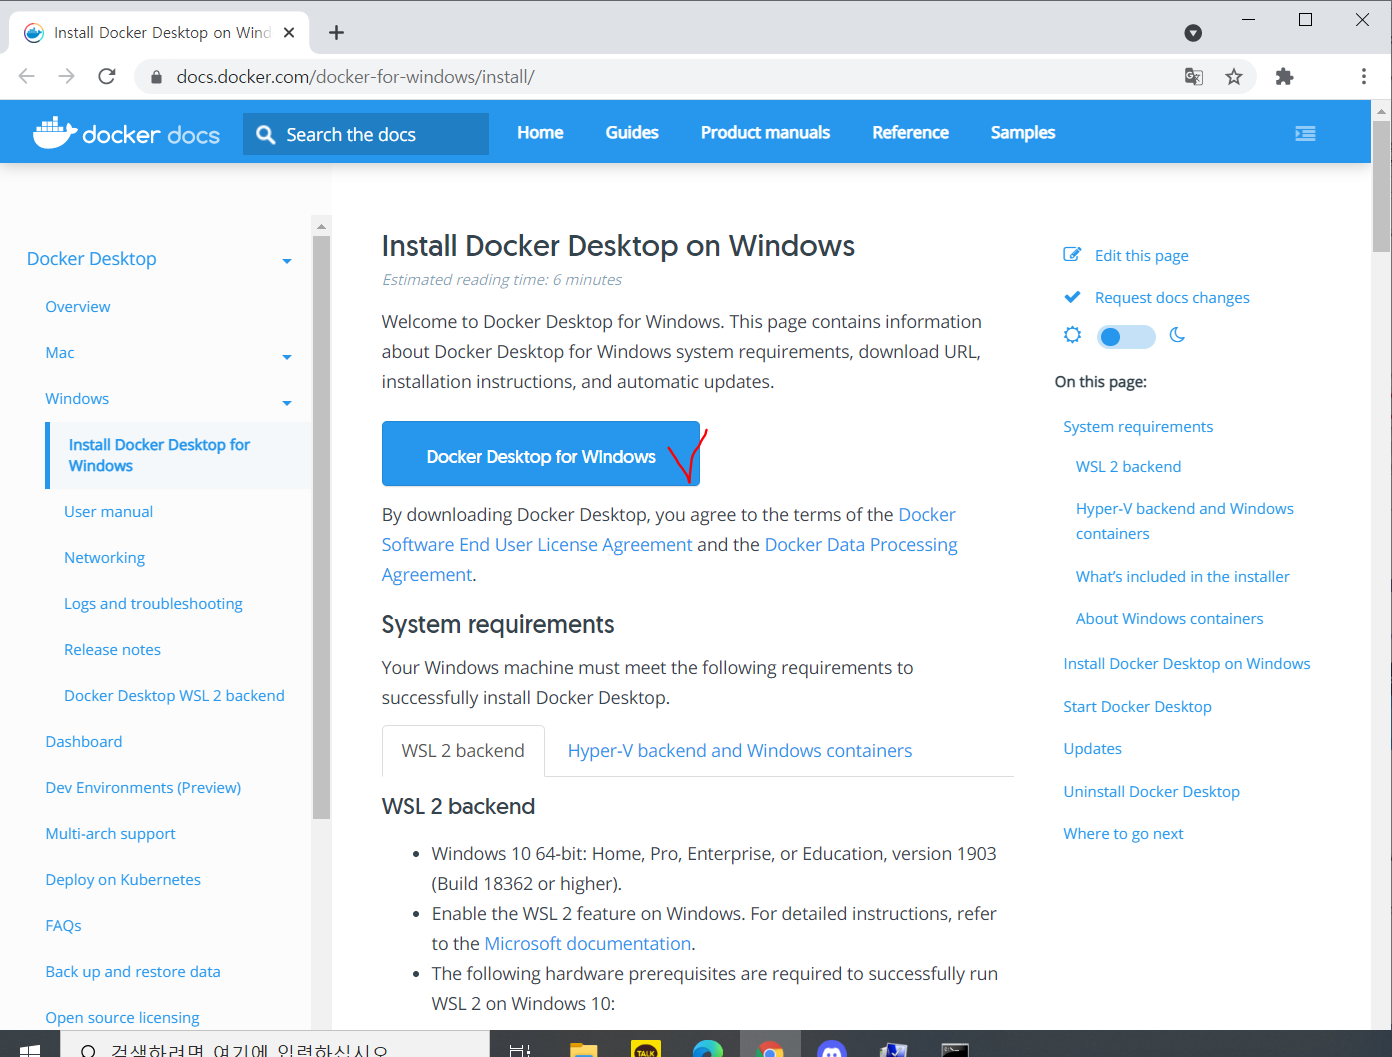
Task: Open Chrome three-dot menu
Action: (x=1363, y=77)
